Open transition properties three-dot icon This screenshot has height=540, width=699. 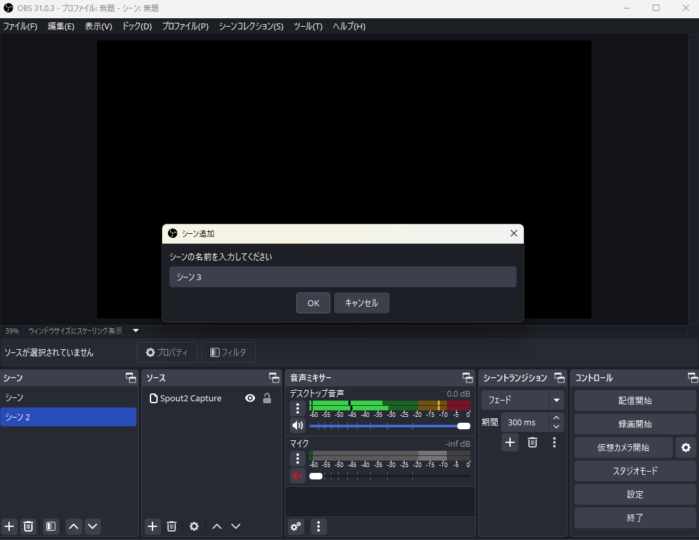[x=554, y=442]
